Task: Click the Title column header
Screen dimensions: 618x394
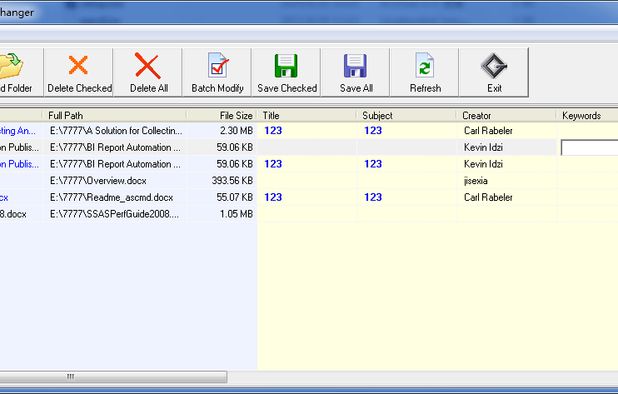Action: click(307, 115)
